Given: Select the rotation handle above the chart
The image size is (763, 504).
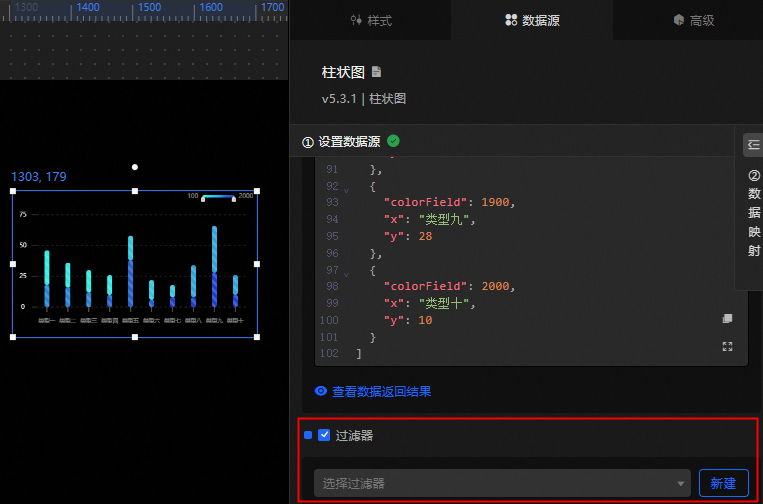Looking at the screenshot, I should click(x=135, y=167).
